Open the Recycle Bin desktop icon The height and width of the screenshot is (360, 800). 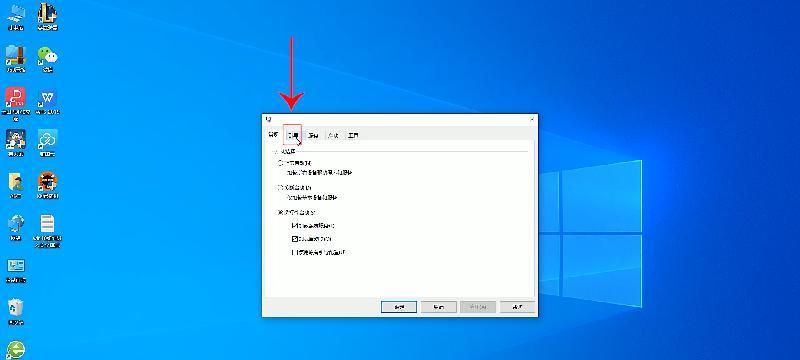coord(16,312)
